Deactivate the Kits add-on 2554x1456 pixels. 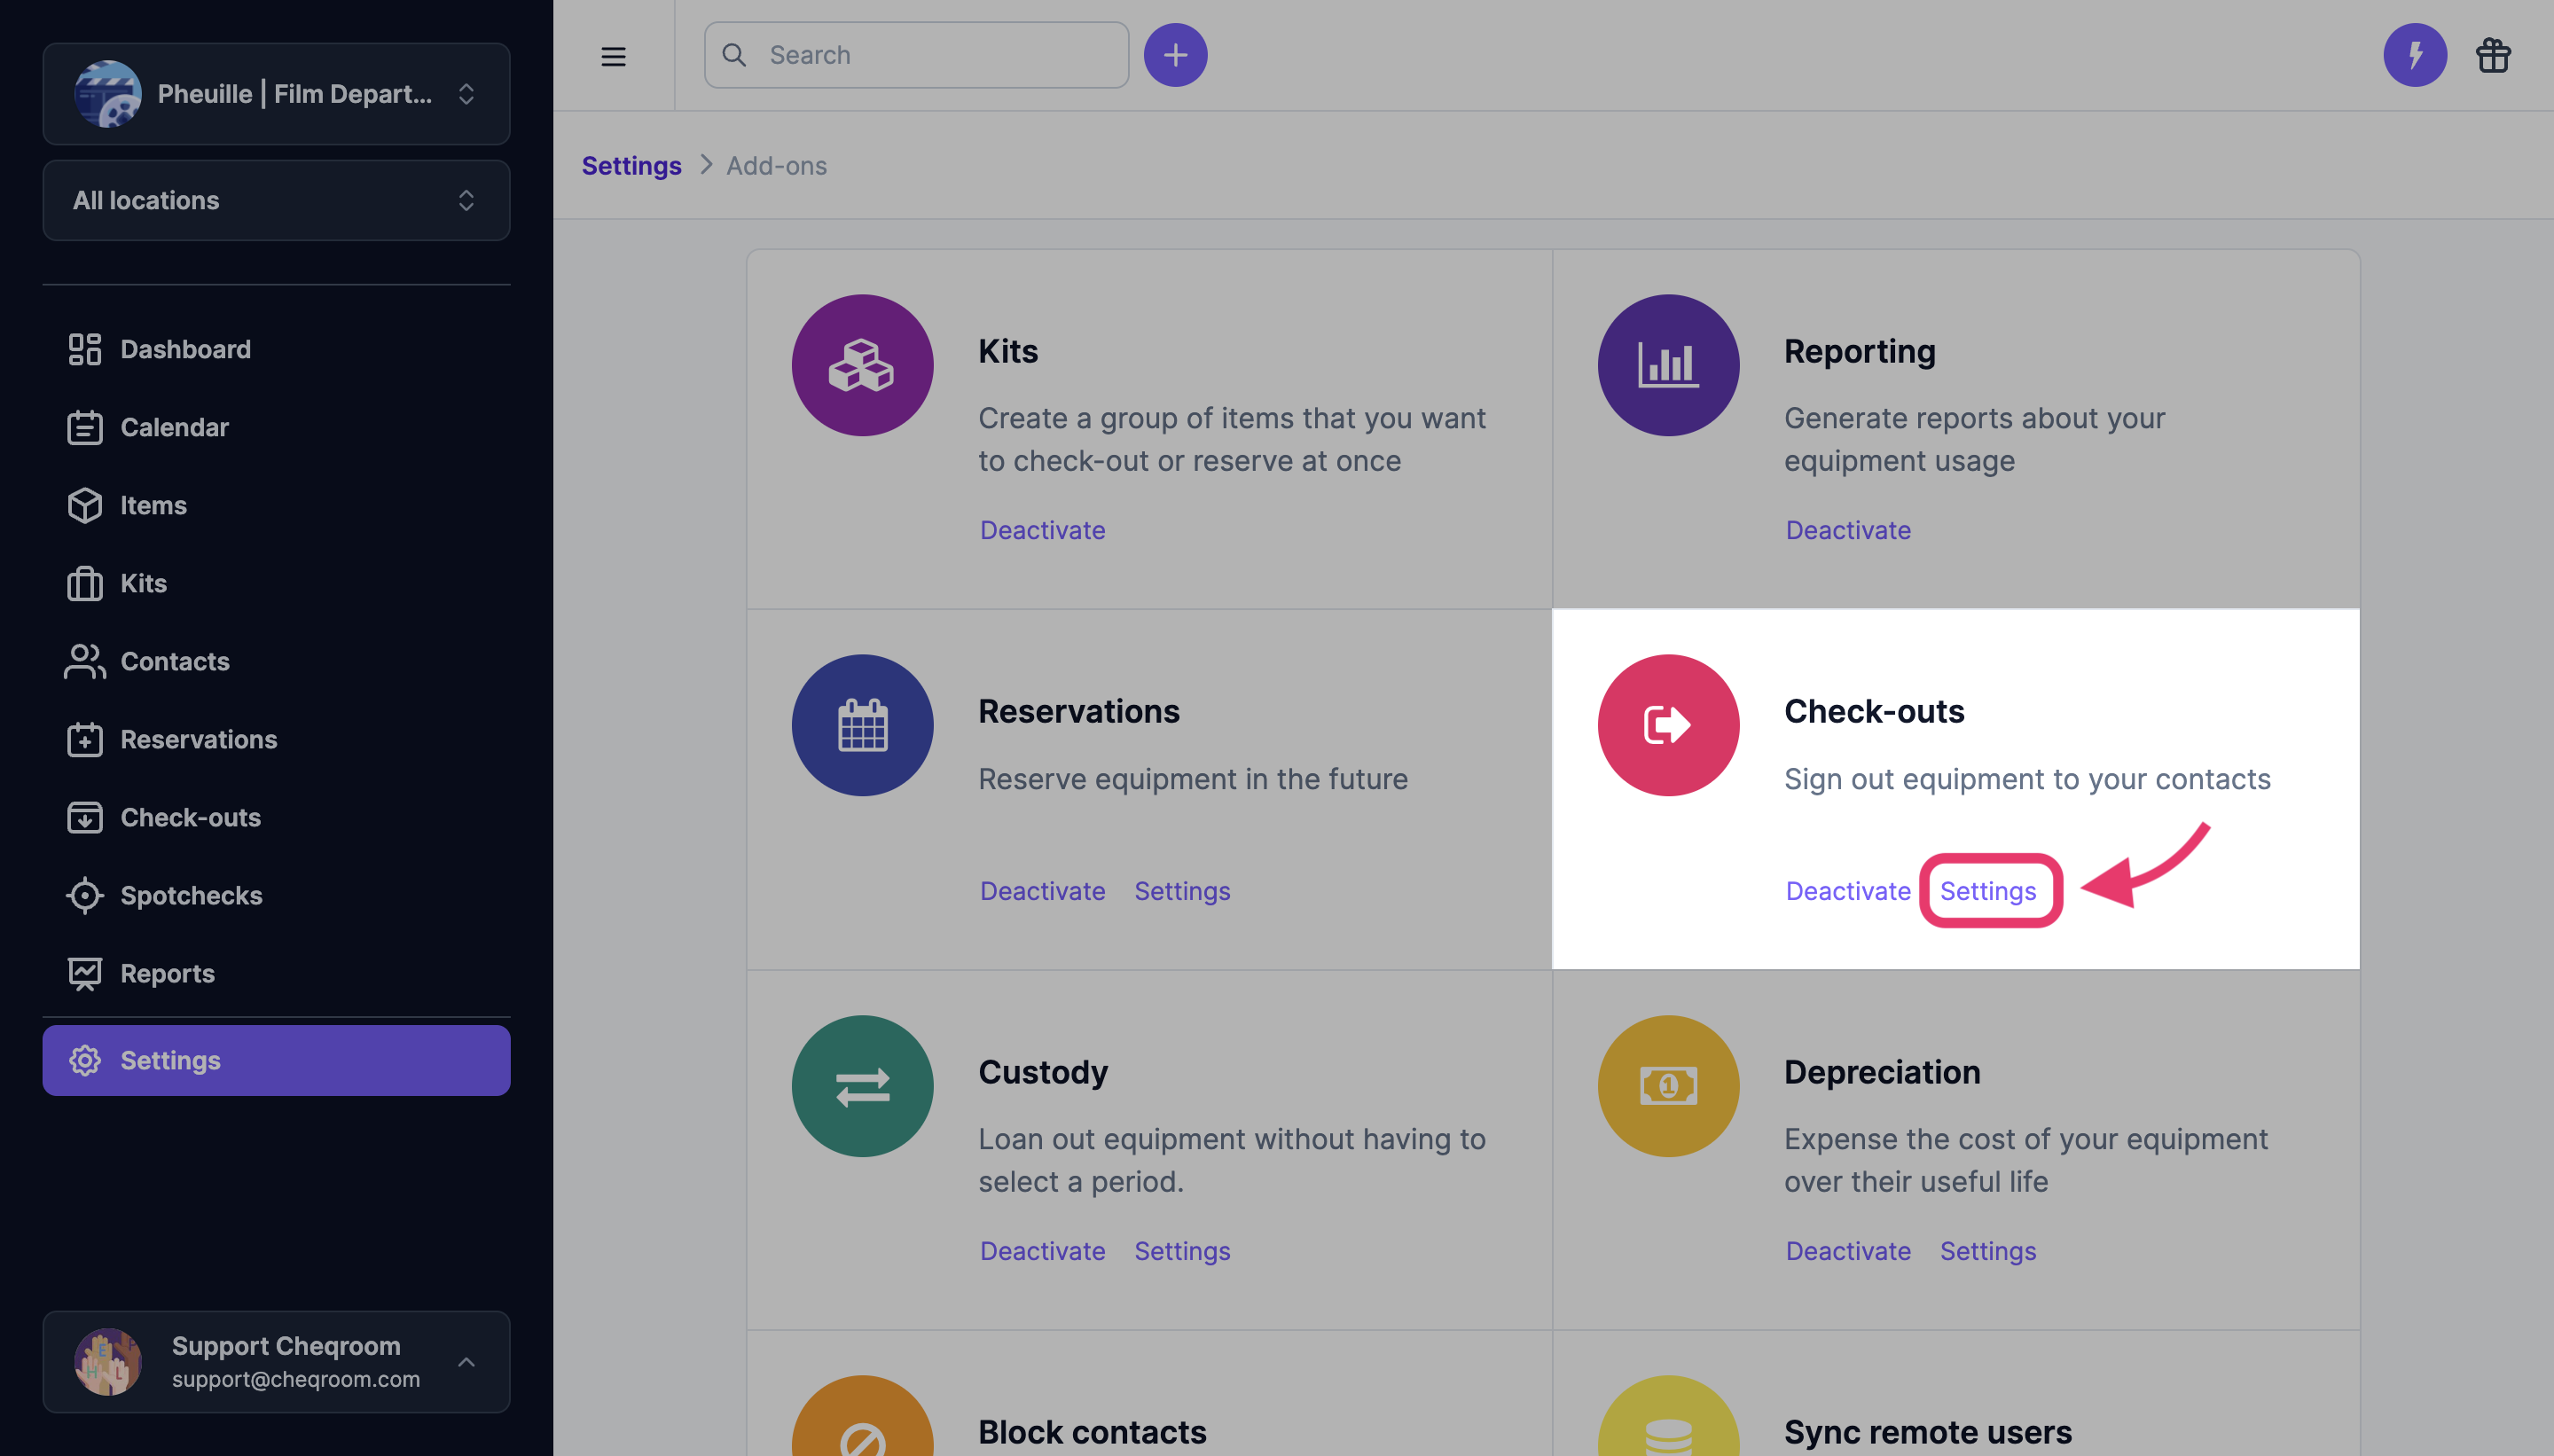tap(1042, 530)
